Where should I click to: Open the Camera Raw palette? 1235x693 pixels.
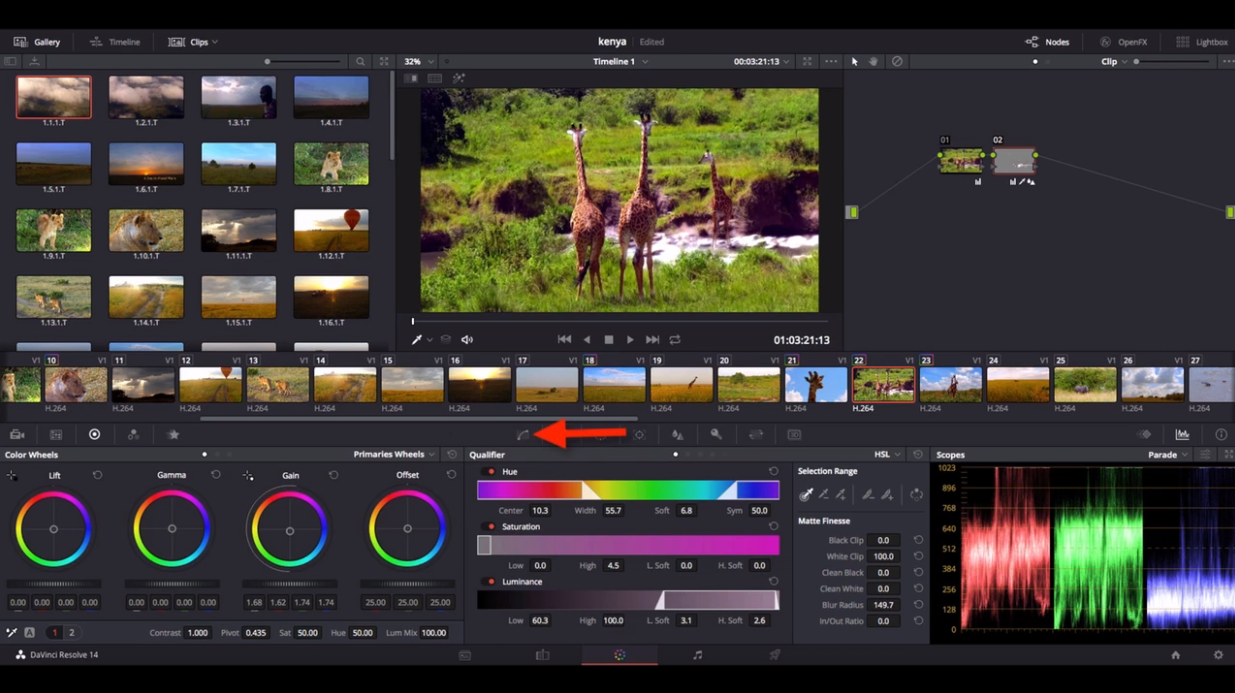tap(17, 435)
